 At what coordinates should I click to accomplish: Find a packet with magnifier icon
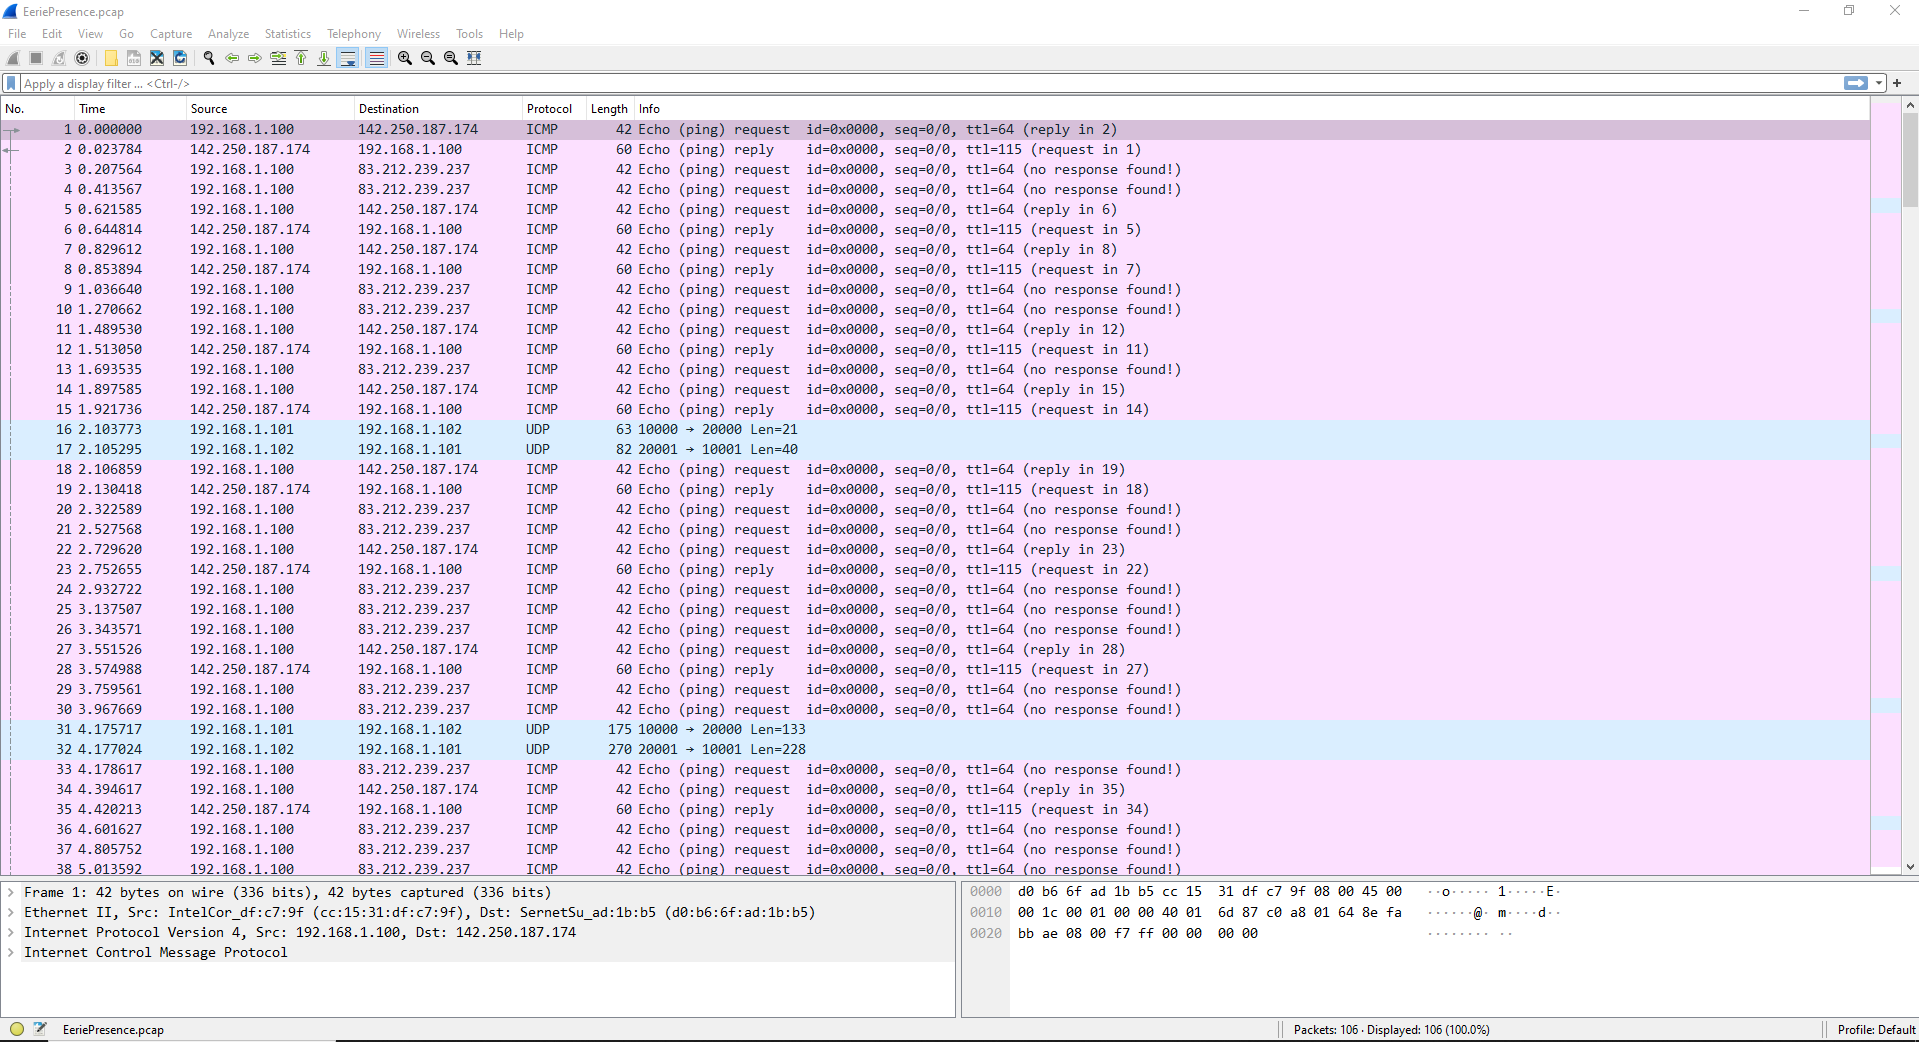point(209,58)
